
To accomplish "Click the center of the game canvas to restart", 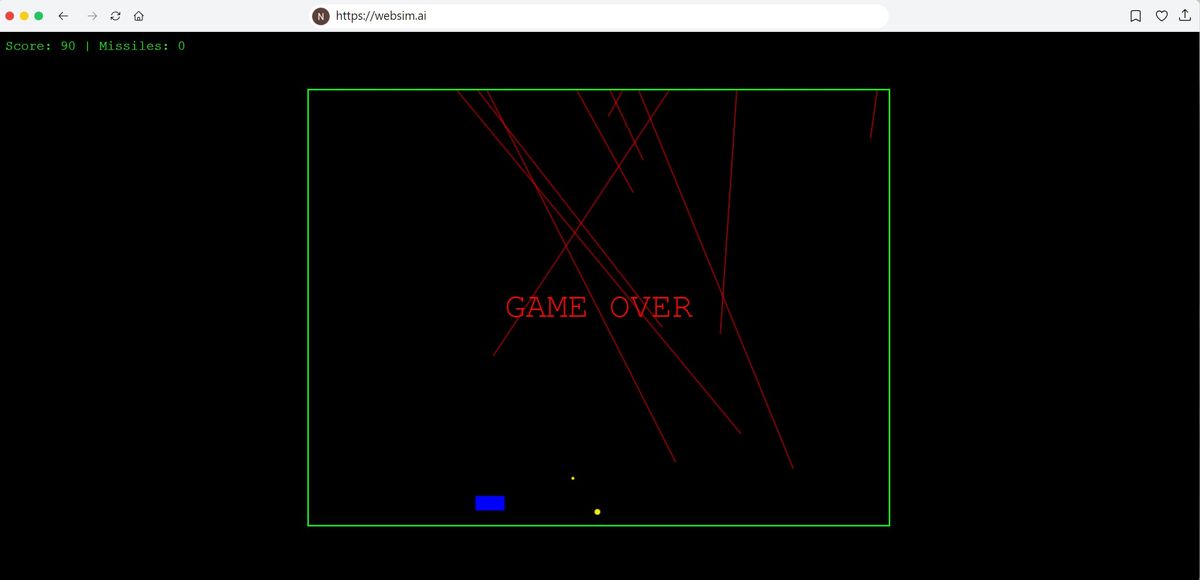I will click(598, 307).
